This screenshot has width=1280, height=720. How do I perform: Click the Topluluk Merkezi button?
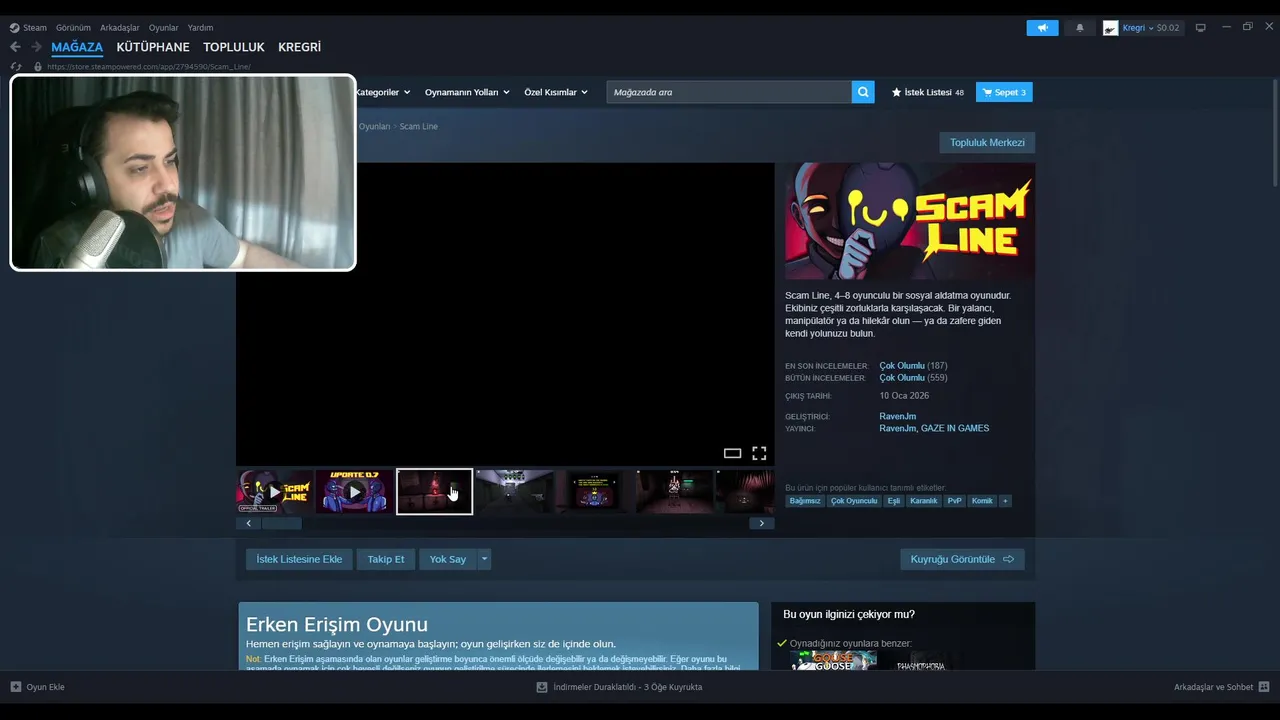(x=987, y=143)
